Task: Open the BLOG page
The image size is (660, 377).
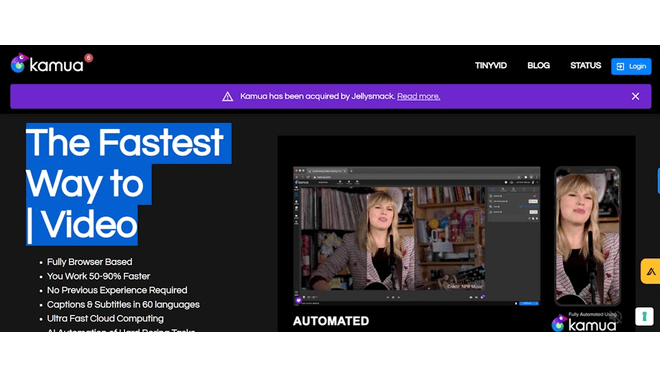Action: 538,66
